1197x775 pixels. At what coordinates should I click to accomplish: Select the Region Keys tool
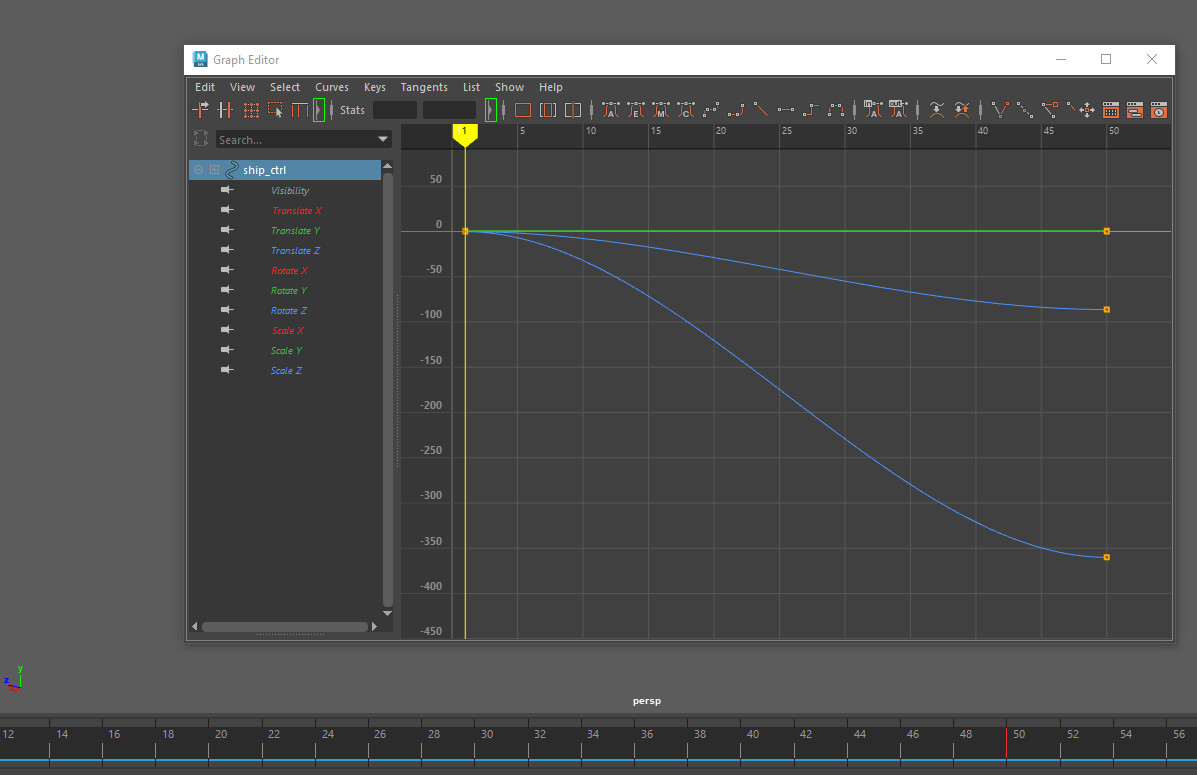[x=276, y=110]
